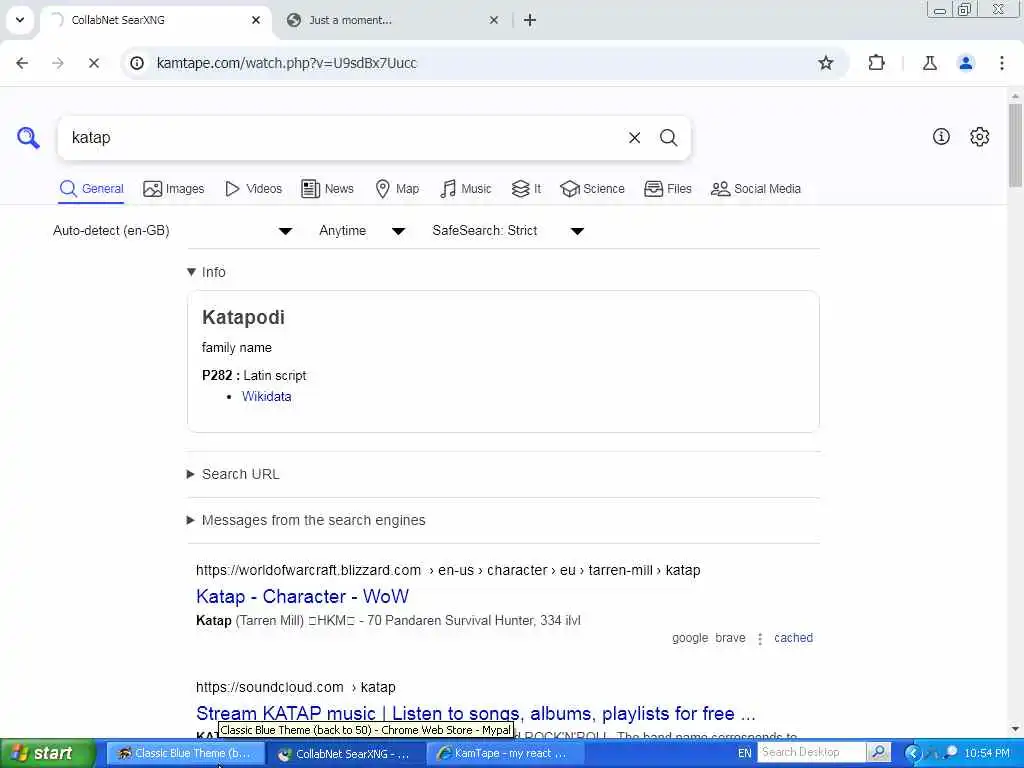Open Katap - Character - WoW result
Image resolution: width=1024 pixels, height=768 pixels.
click(x=302, y=596)
